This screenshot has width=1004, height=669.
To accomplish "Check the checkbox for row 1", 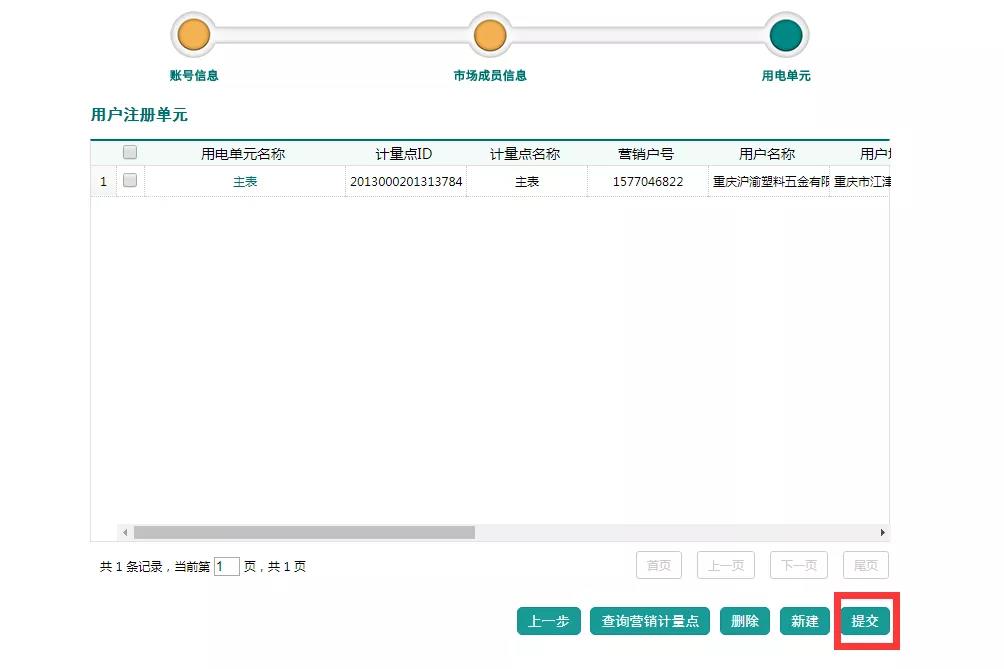I will [130, 181].
